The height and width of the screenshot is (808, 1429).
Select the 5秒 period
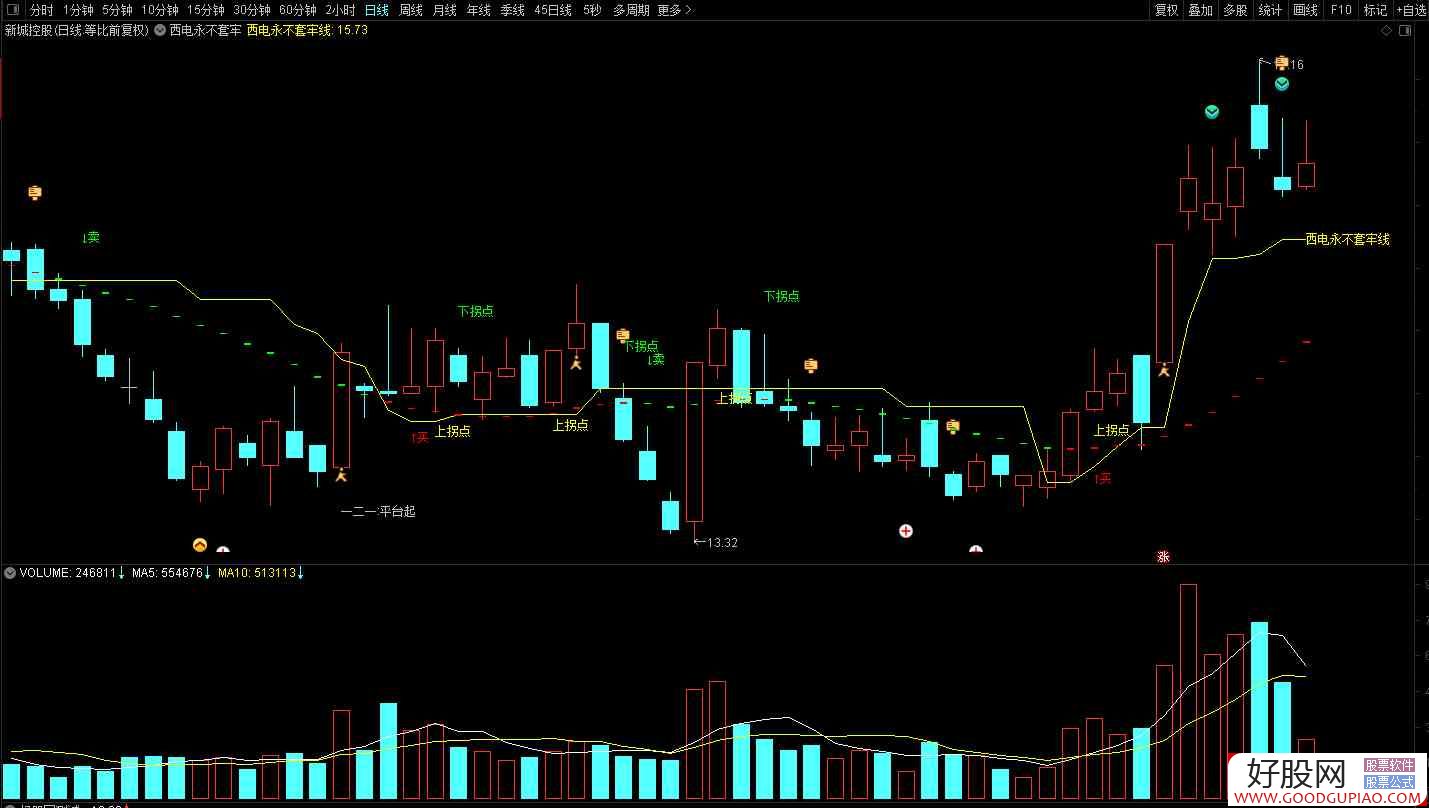pos(592,10)
